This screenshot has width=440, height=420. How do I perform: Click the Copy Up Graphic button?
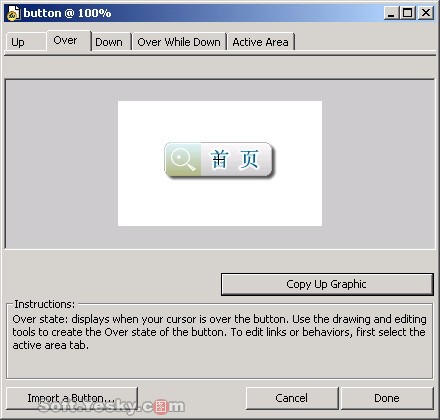(327, 284)
